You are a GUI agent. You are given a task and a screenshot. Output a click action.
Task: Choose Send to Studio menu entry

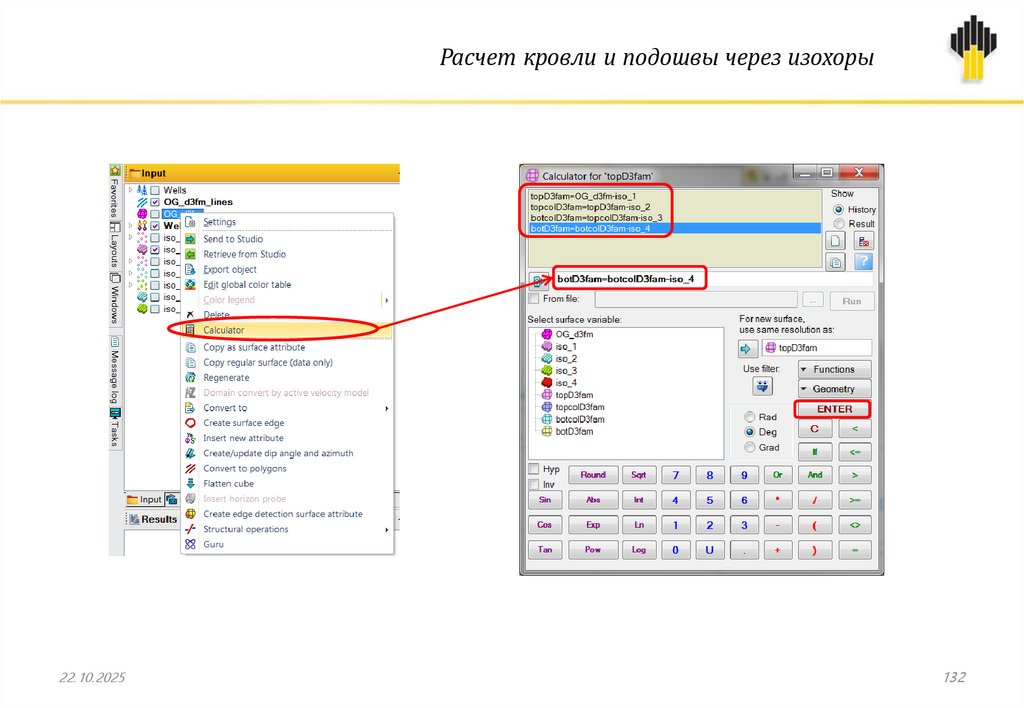pyautogui.click(x=287, y=239)
